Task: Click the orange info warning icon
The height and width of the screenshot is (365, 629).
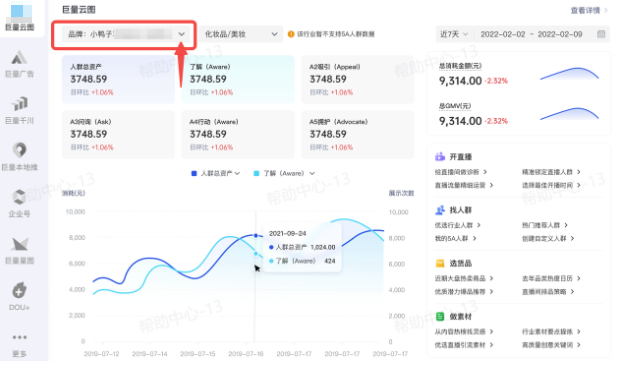Action: coord(291,34)
